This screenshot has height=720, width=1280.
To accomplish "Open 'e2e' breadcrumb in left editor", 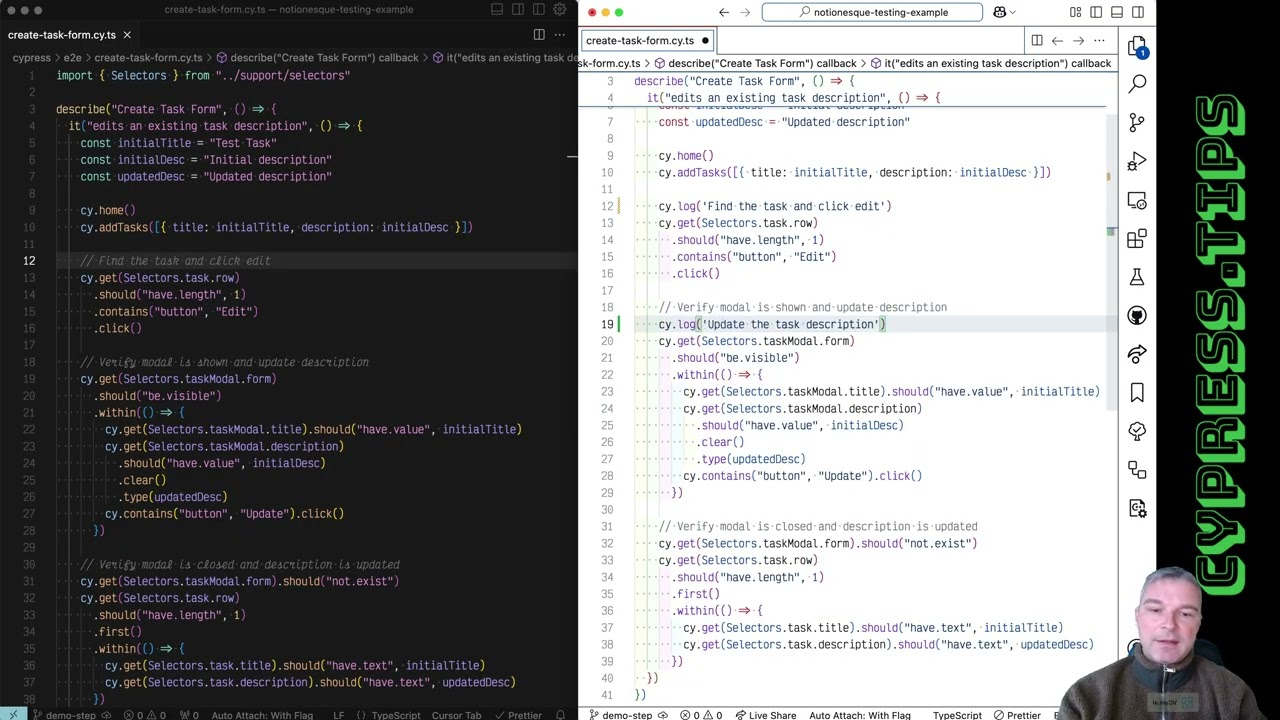I will (x=72, y=58).
